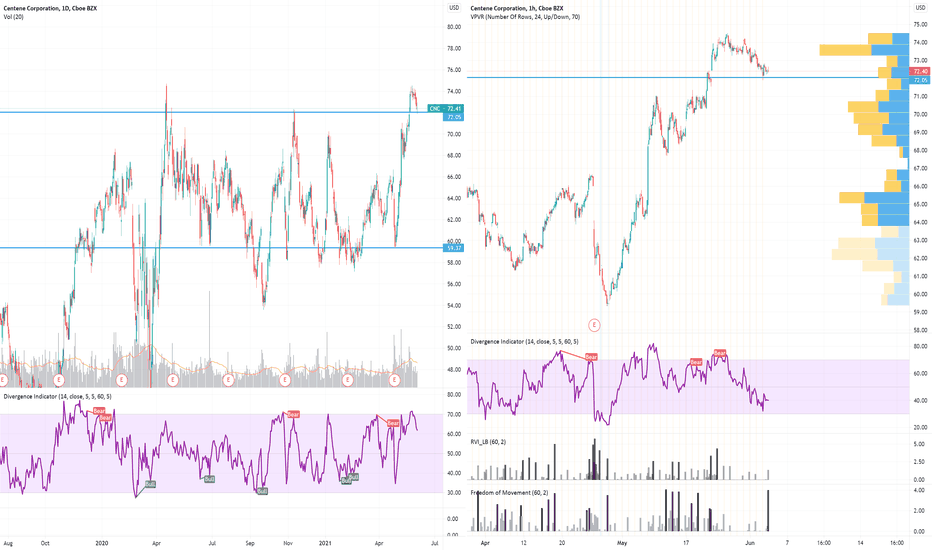Image resolution: width=932 pixels, height=550 pixels.
Task: Click the USD currency label on the daily chart
Action: pos(454,8)
